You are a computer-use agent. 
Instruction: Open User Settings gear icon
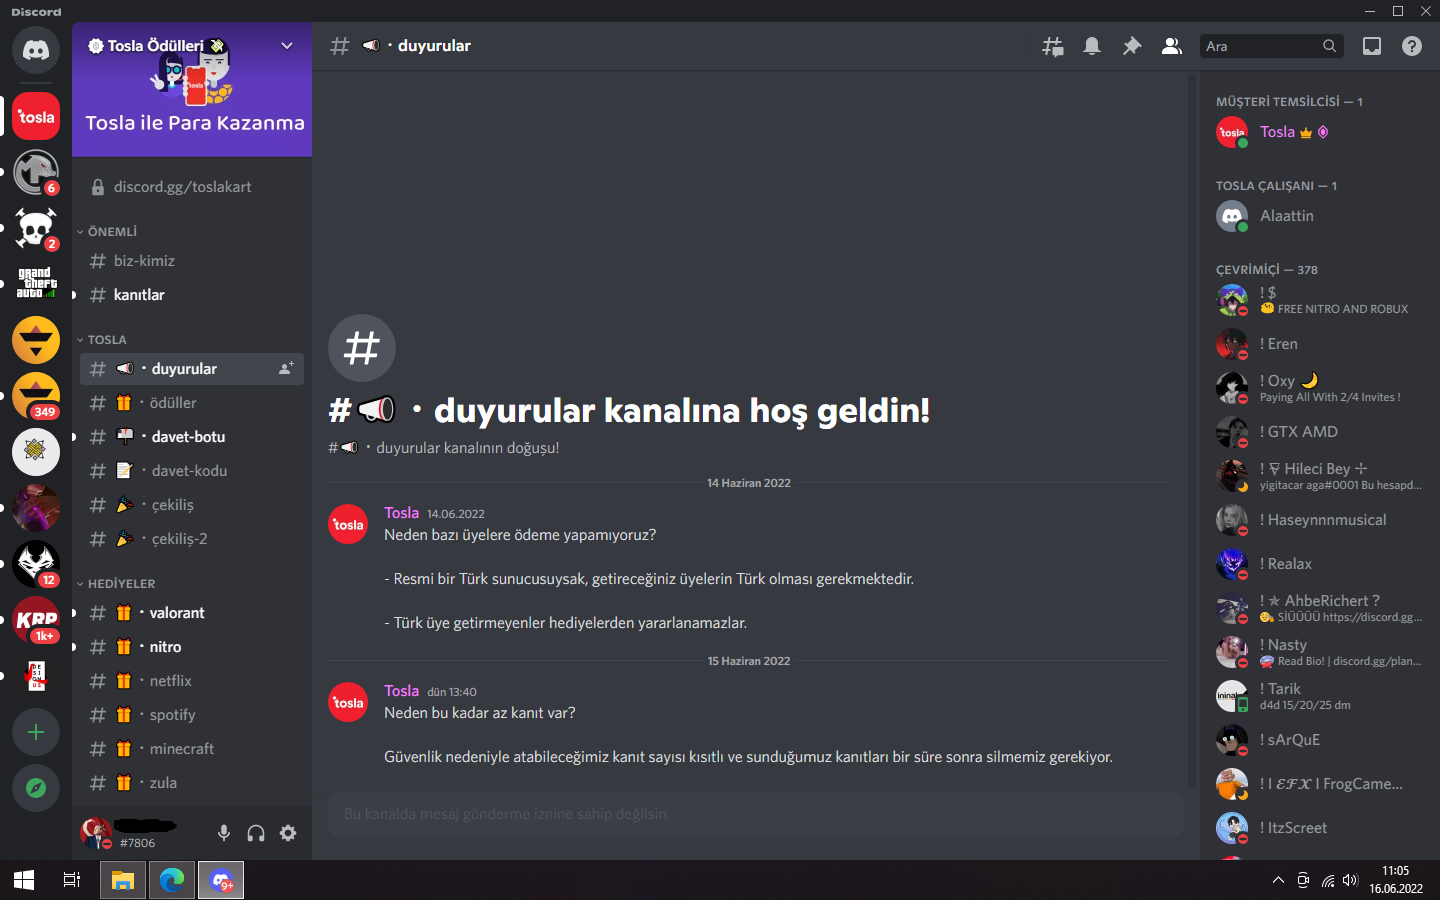(288, 833)
